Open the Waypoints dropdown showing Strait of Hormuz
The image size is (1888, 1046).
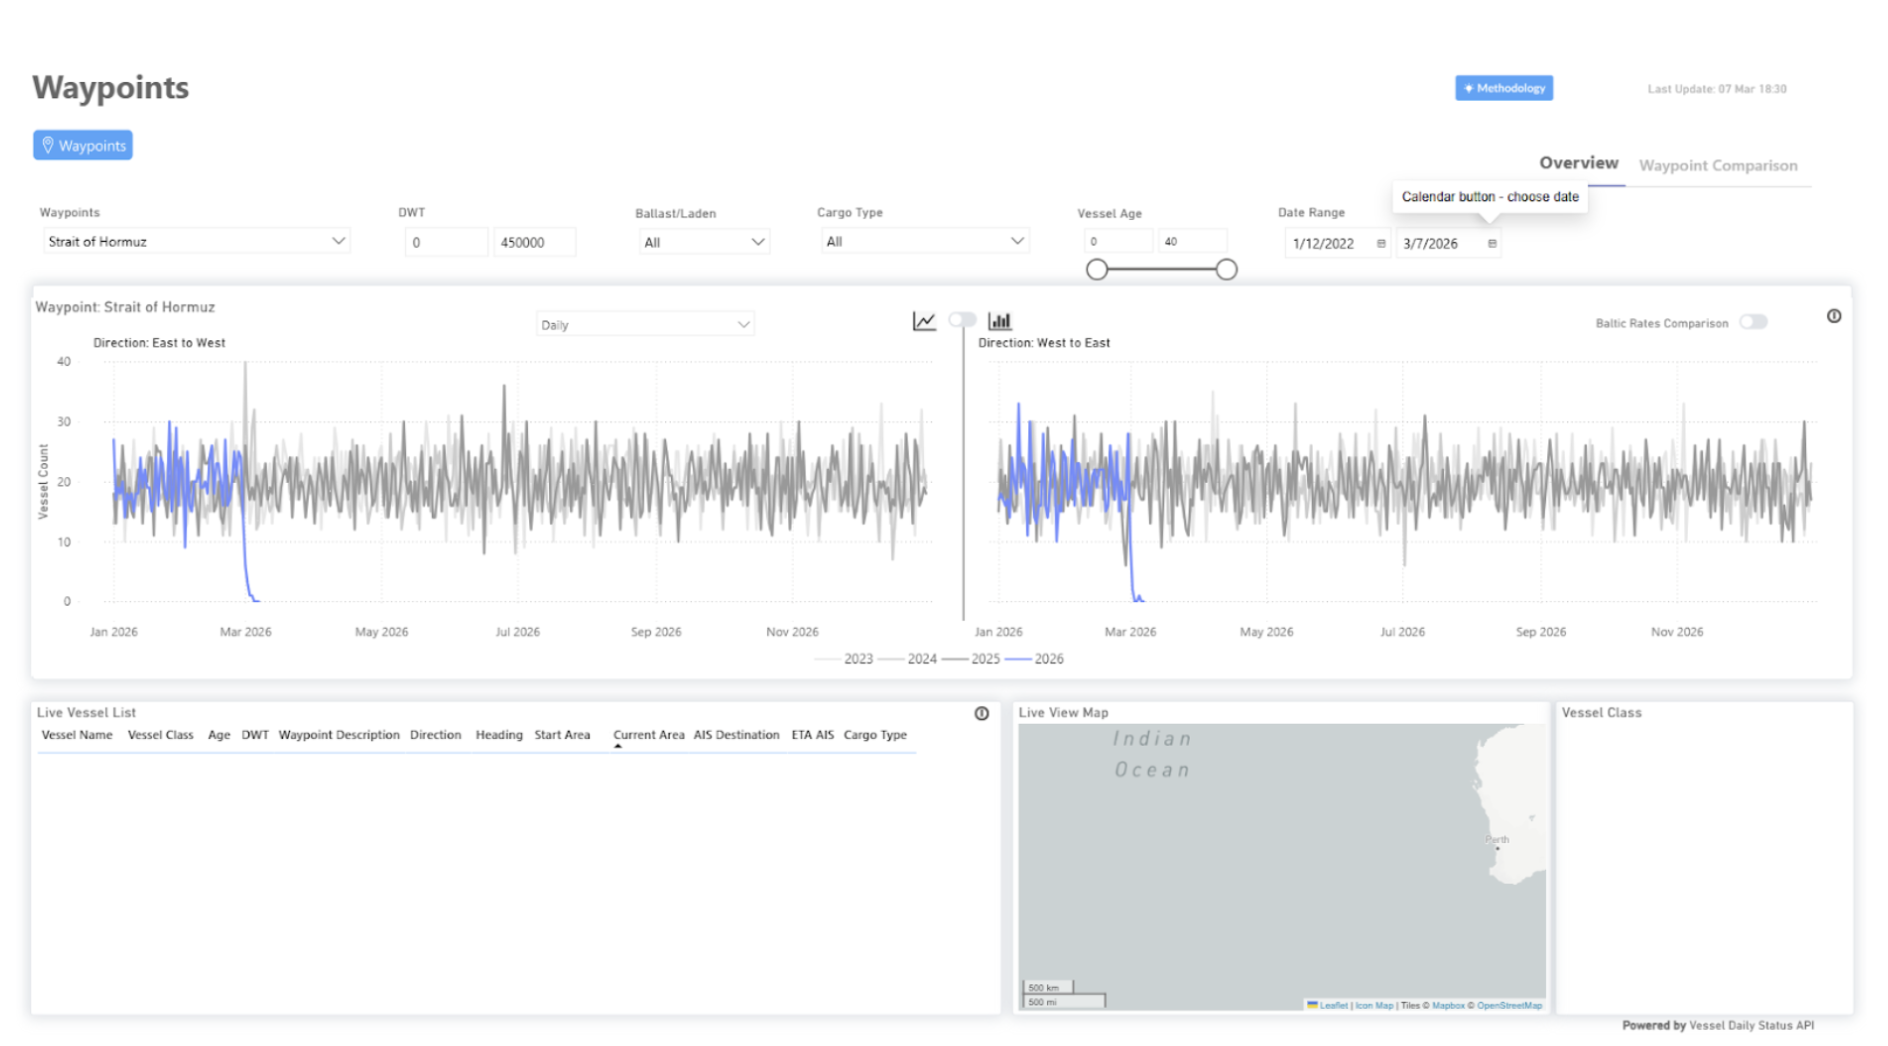pos(196,241)
